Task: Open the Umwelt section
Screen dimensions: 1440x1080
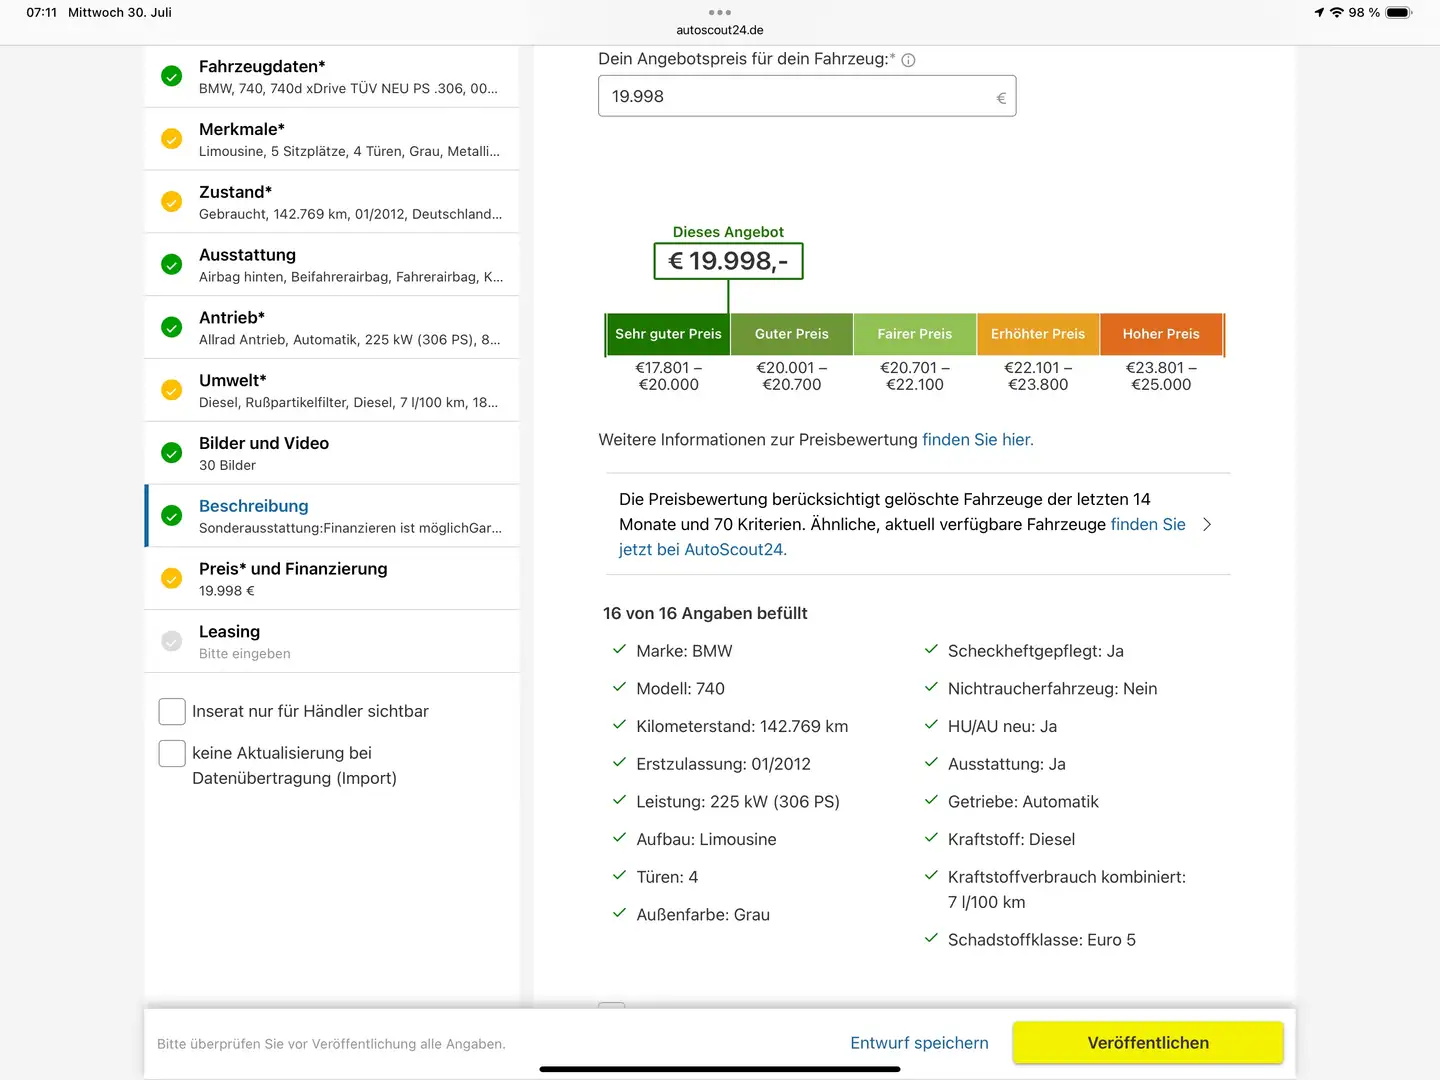Action: pos(333,390)
